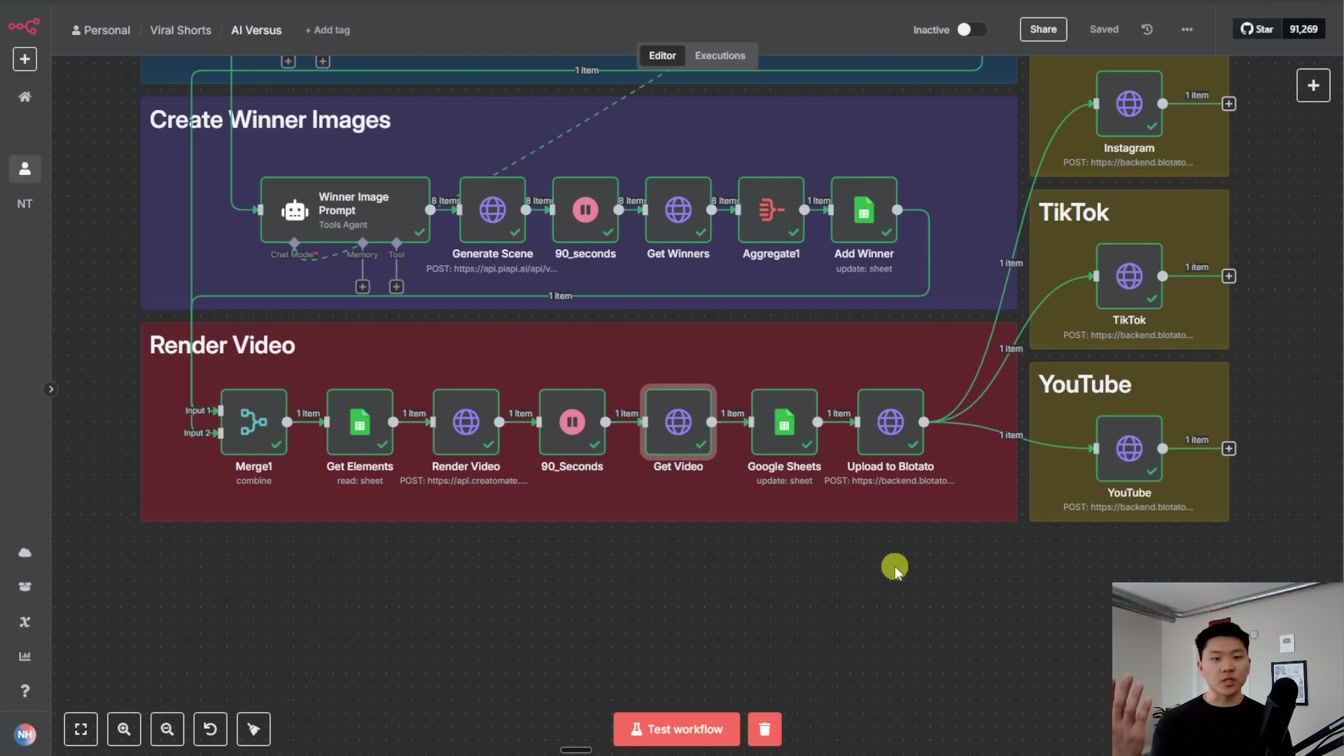The width and height of the screenshot is (1344, 756).
Task: Run Test workflow
Action: point(676,729)
